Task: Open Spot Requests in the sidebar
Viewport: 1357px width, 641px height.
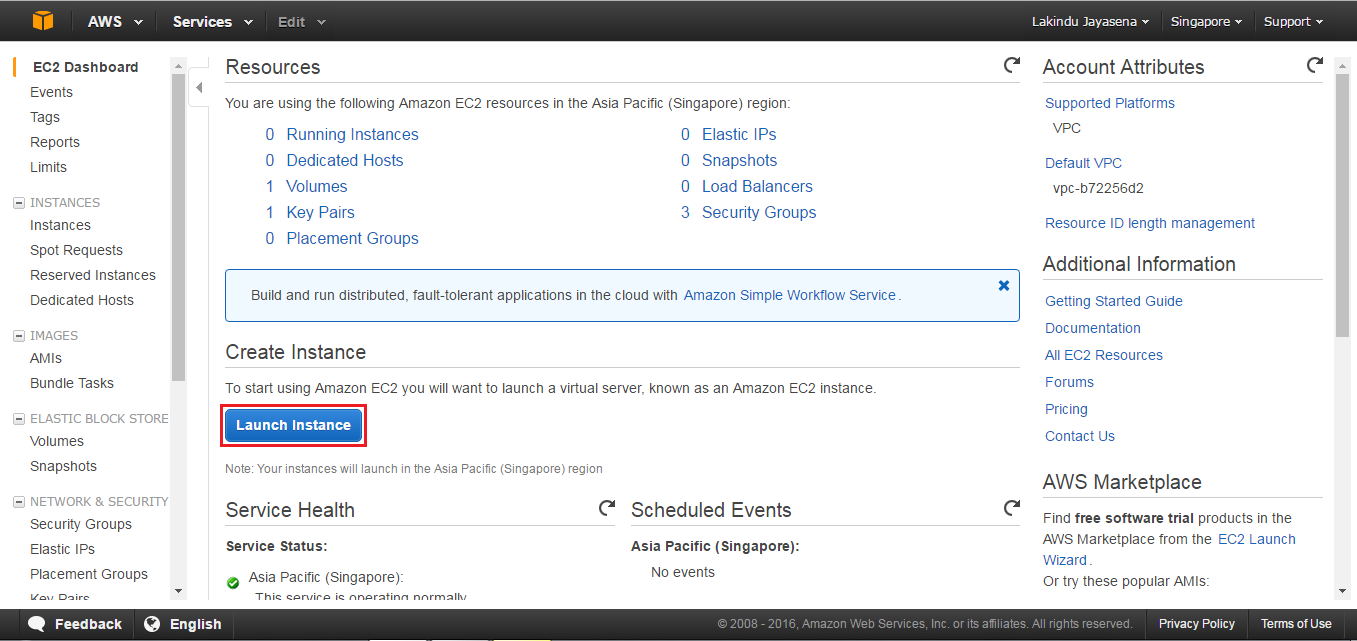Action: pyautogui.click(x=76, y=250)
